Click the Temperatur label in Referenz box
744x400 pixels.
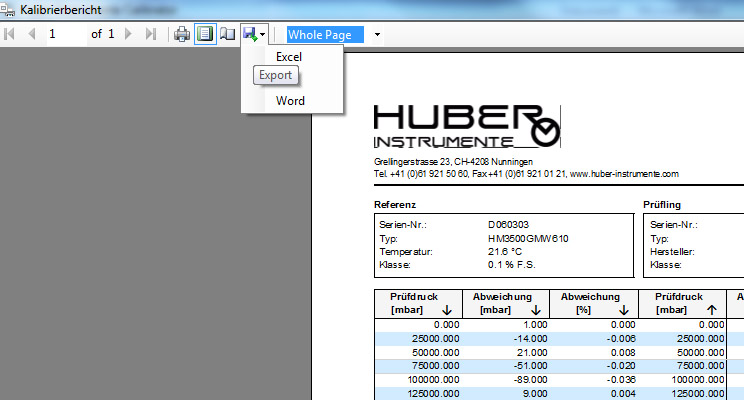(406, 252)
